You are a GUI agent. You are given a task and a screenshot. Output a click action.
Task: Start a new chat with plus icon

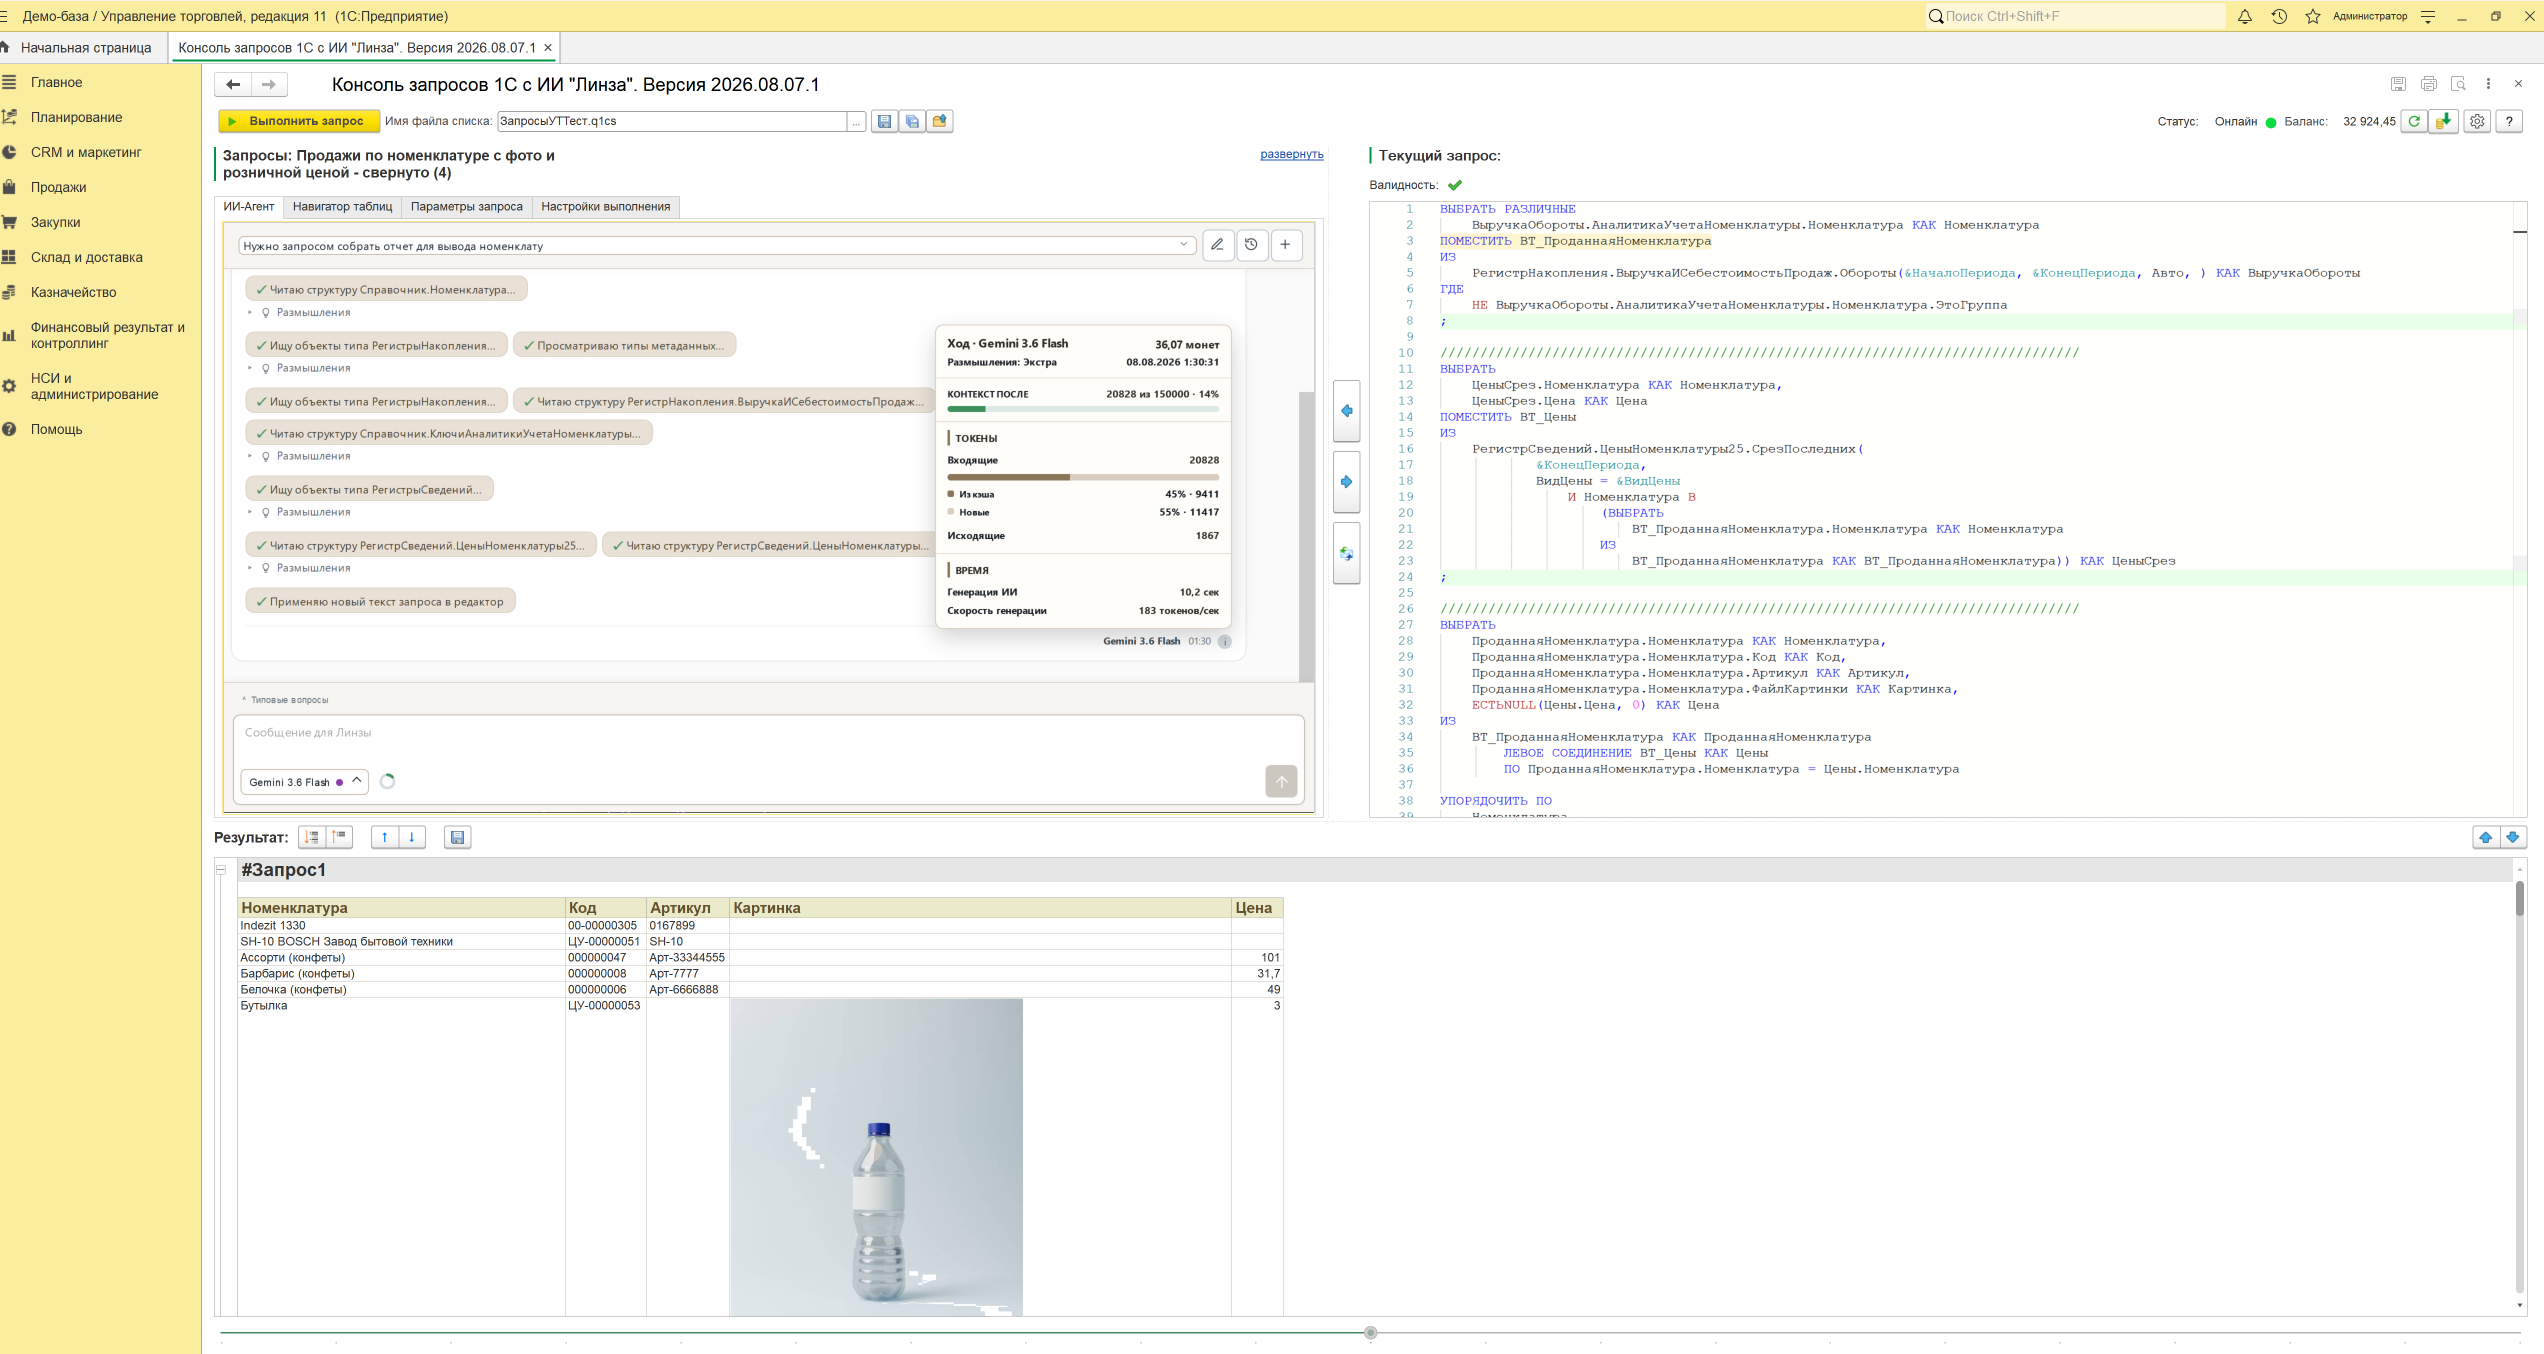1286,245
